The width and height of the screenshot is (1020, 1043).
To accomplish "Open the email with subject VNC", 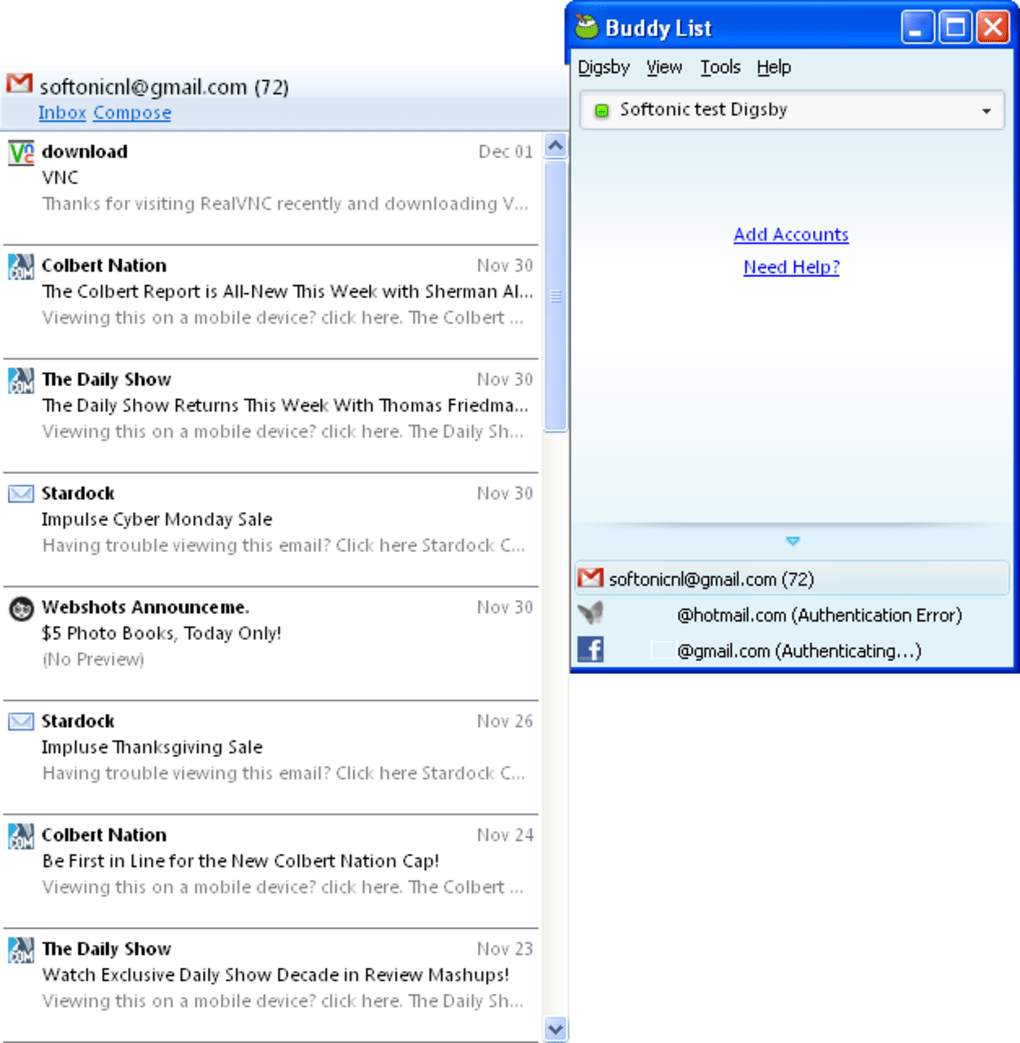I will 271,188.
